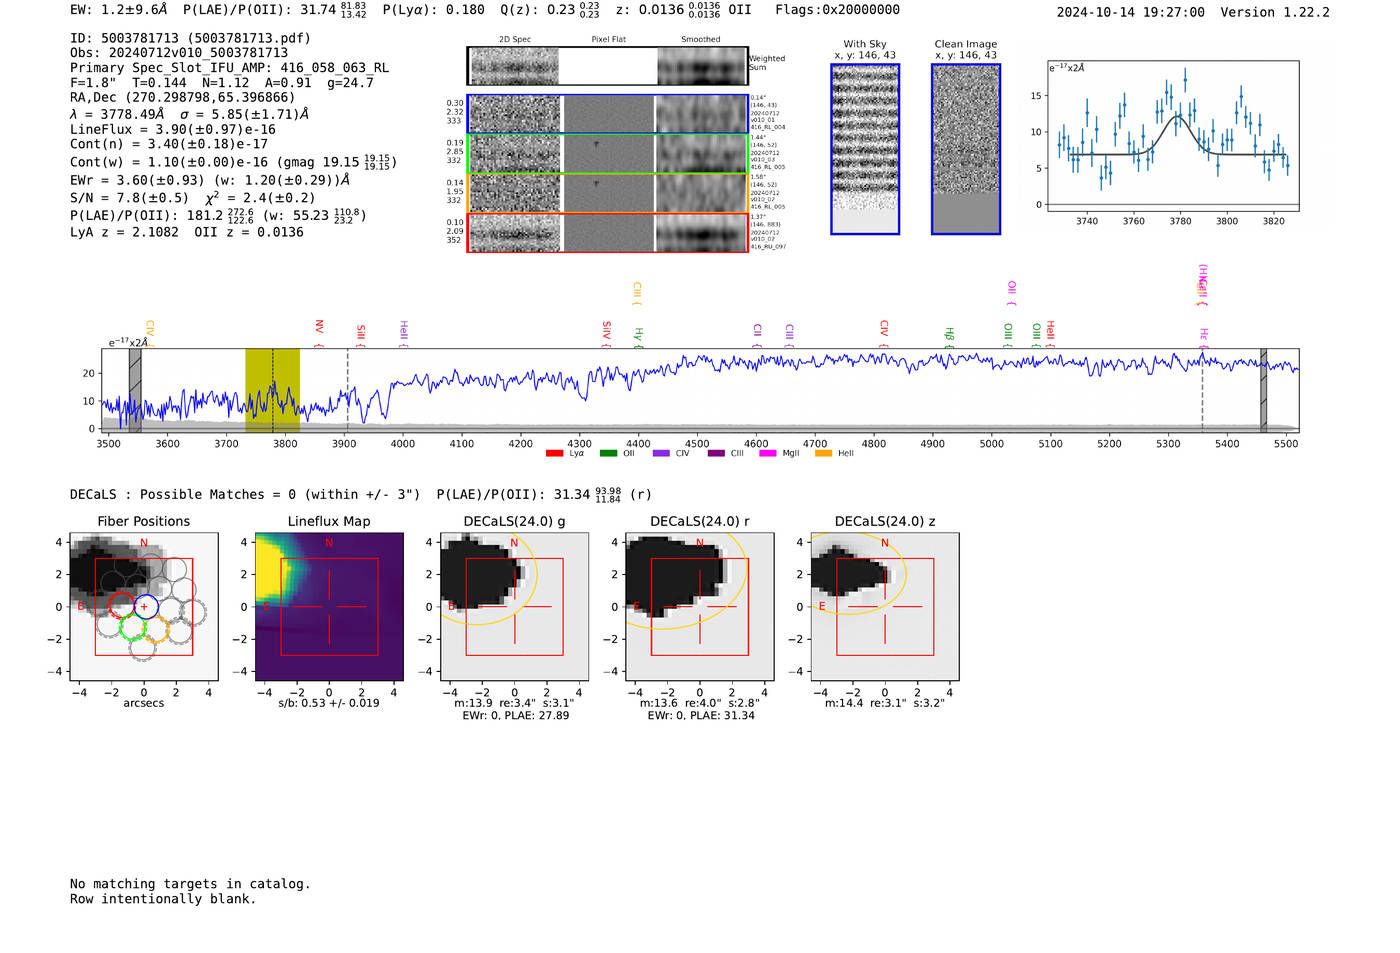This screenshot has width=1400, height=953.
Task: Open the Fiber Positions image
Action: [144, 607]
